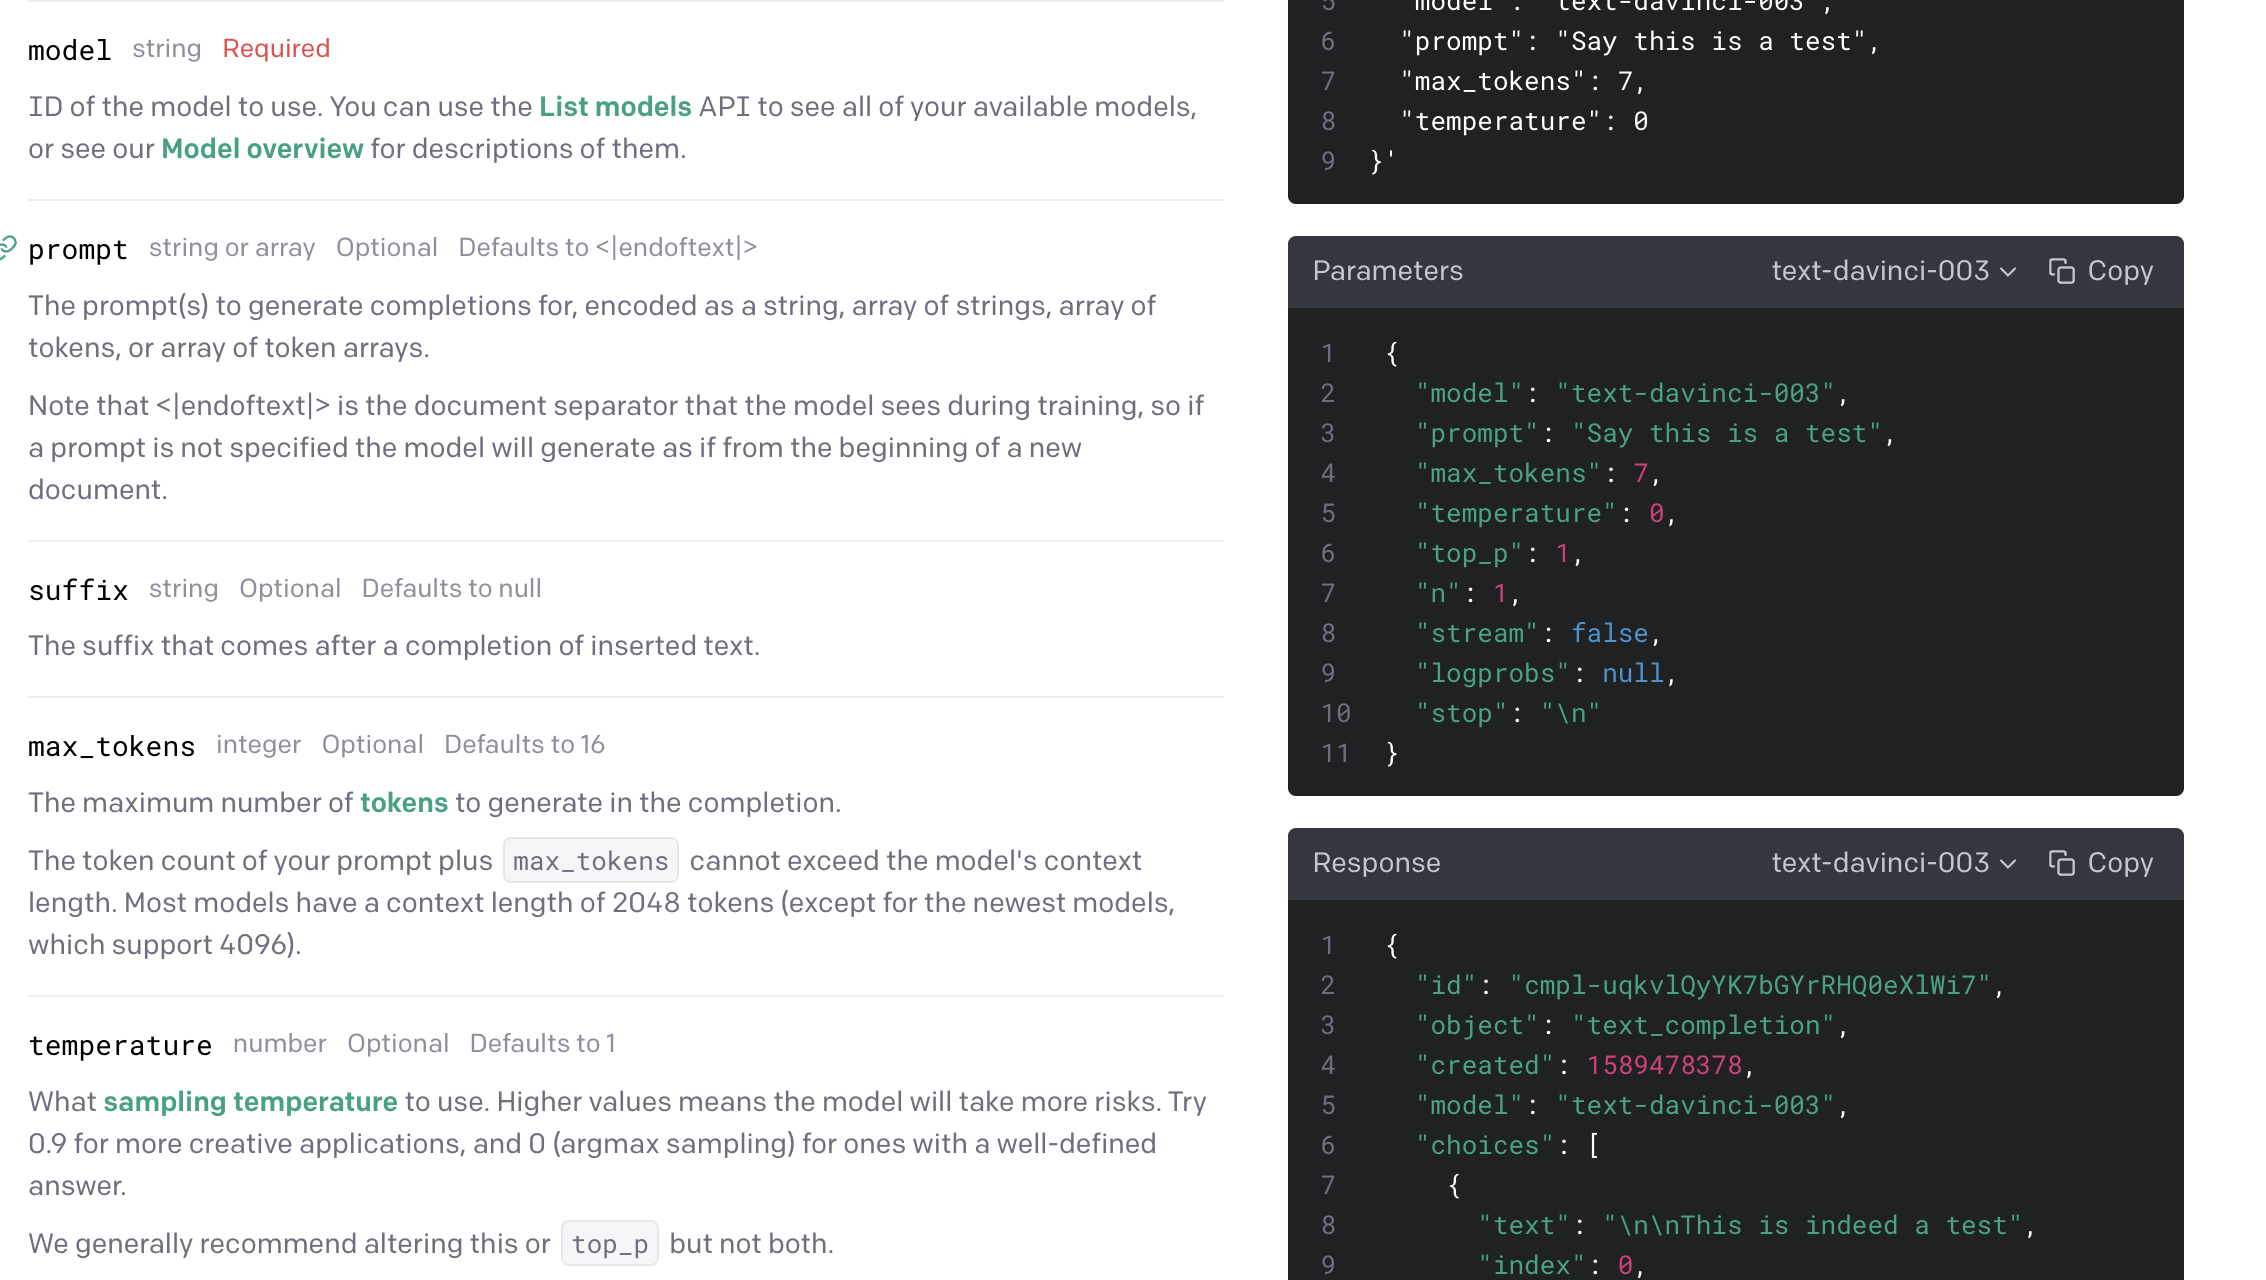The image size is (2266, 1280).
Task: Click the suffix parameter name heading
Action: [x=78, y=590]
